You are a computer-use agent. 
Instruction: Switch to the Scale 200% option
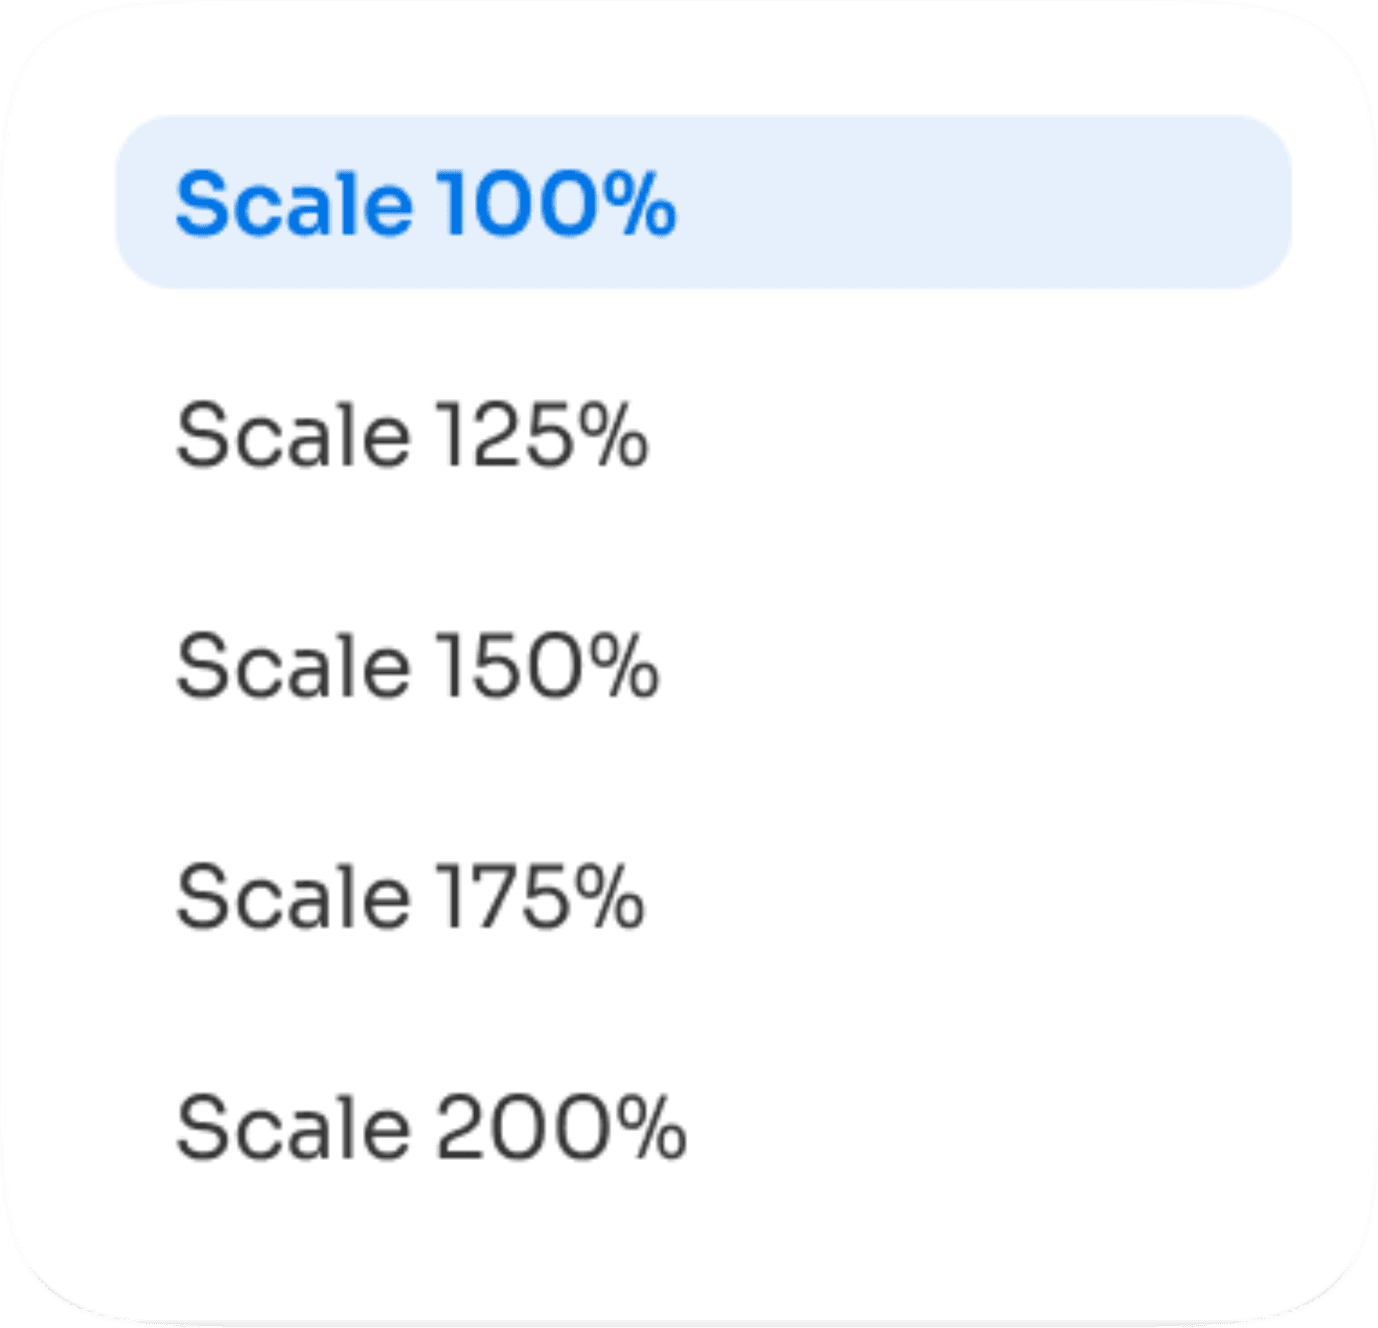(431, 1128)
